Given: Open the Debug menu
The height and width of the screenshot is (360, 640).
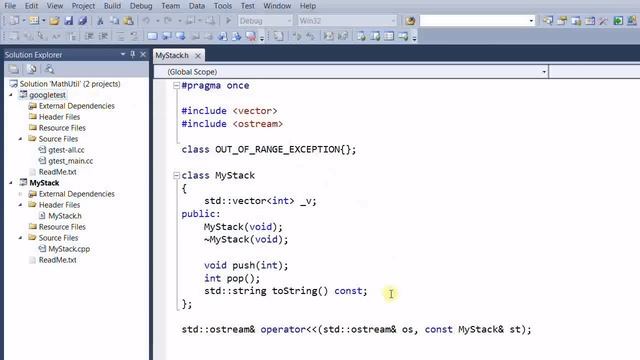Looking at the screenshot, I should pos(141,6).
